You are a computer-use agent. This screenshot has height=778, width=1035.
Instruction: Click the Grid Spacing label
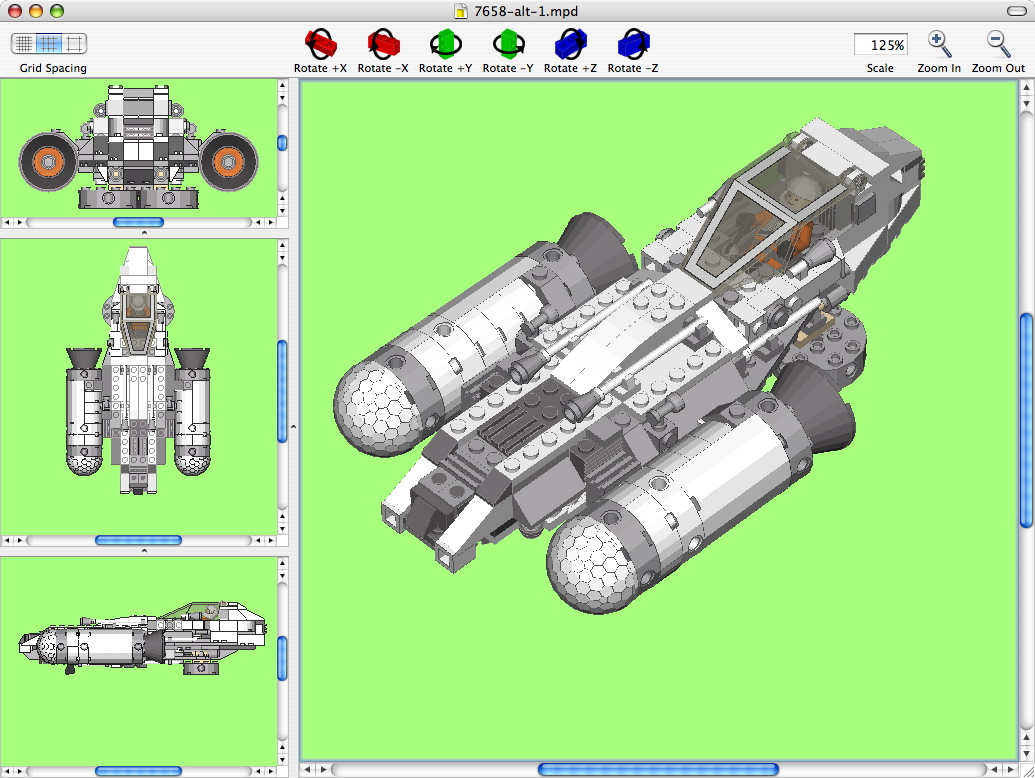pos(53,68)
